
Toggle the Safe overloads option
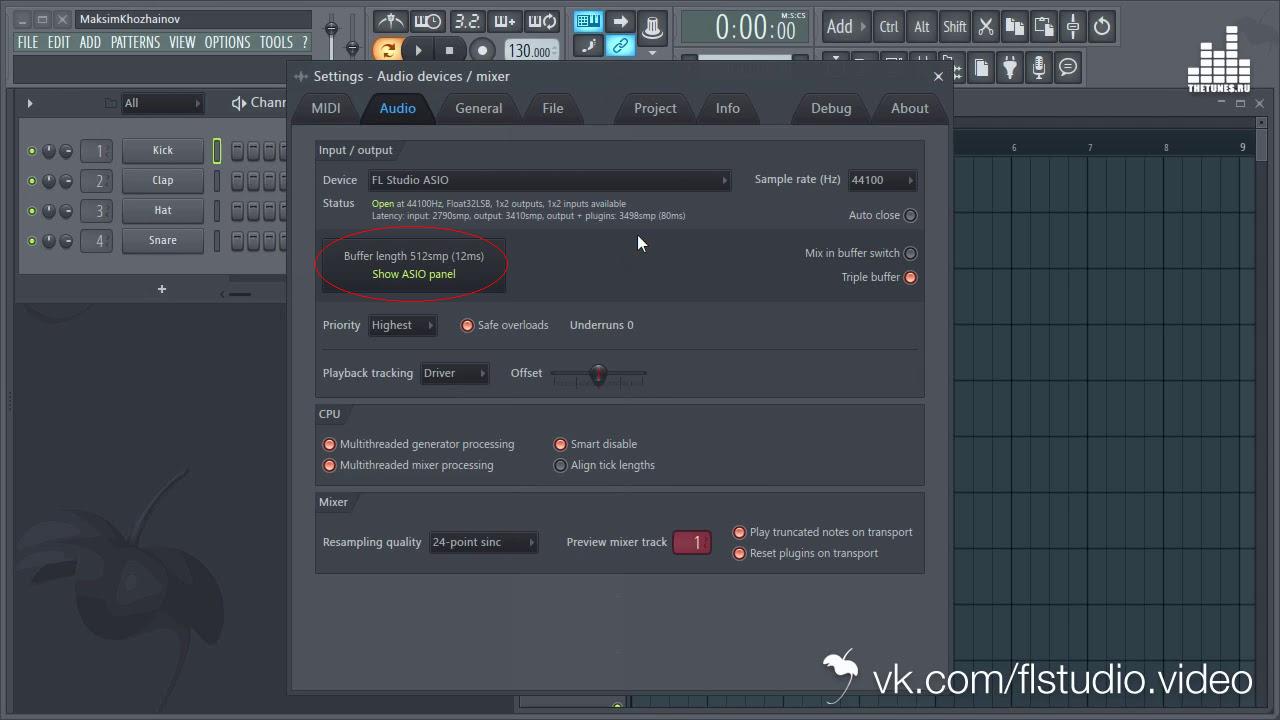click(x=467, y=325)
